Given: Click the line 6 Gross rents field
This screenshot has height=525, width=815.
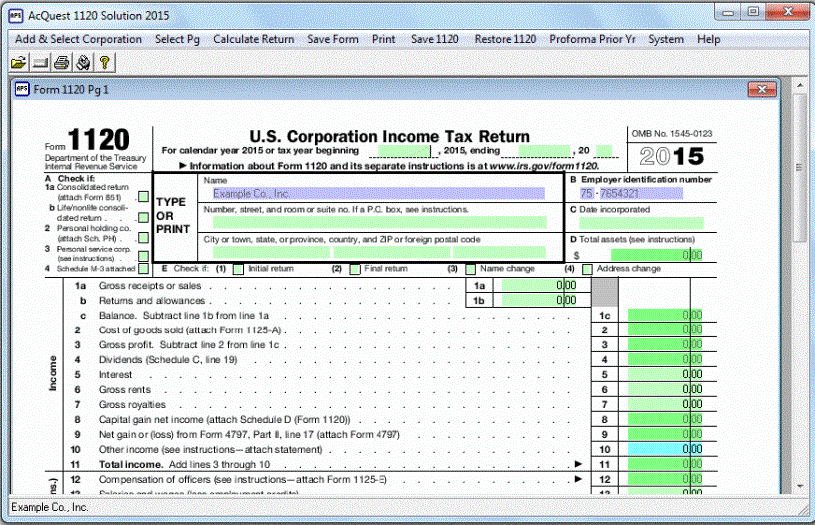Looking at the screenshot, I should click(x=665, y=389).
